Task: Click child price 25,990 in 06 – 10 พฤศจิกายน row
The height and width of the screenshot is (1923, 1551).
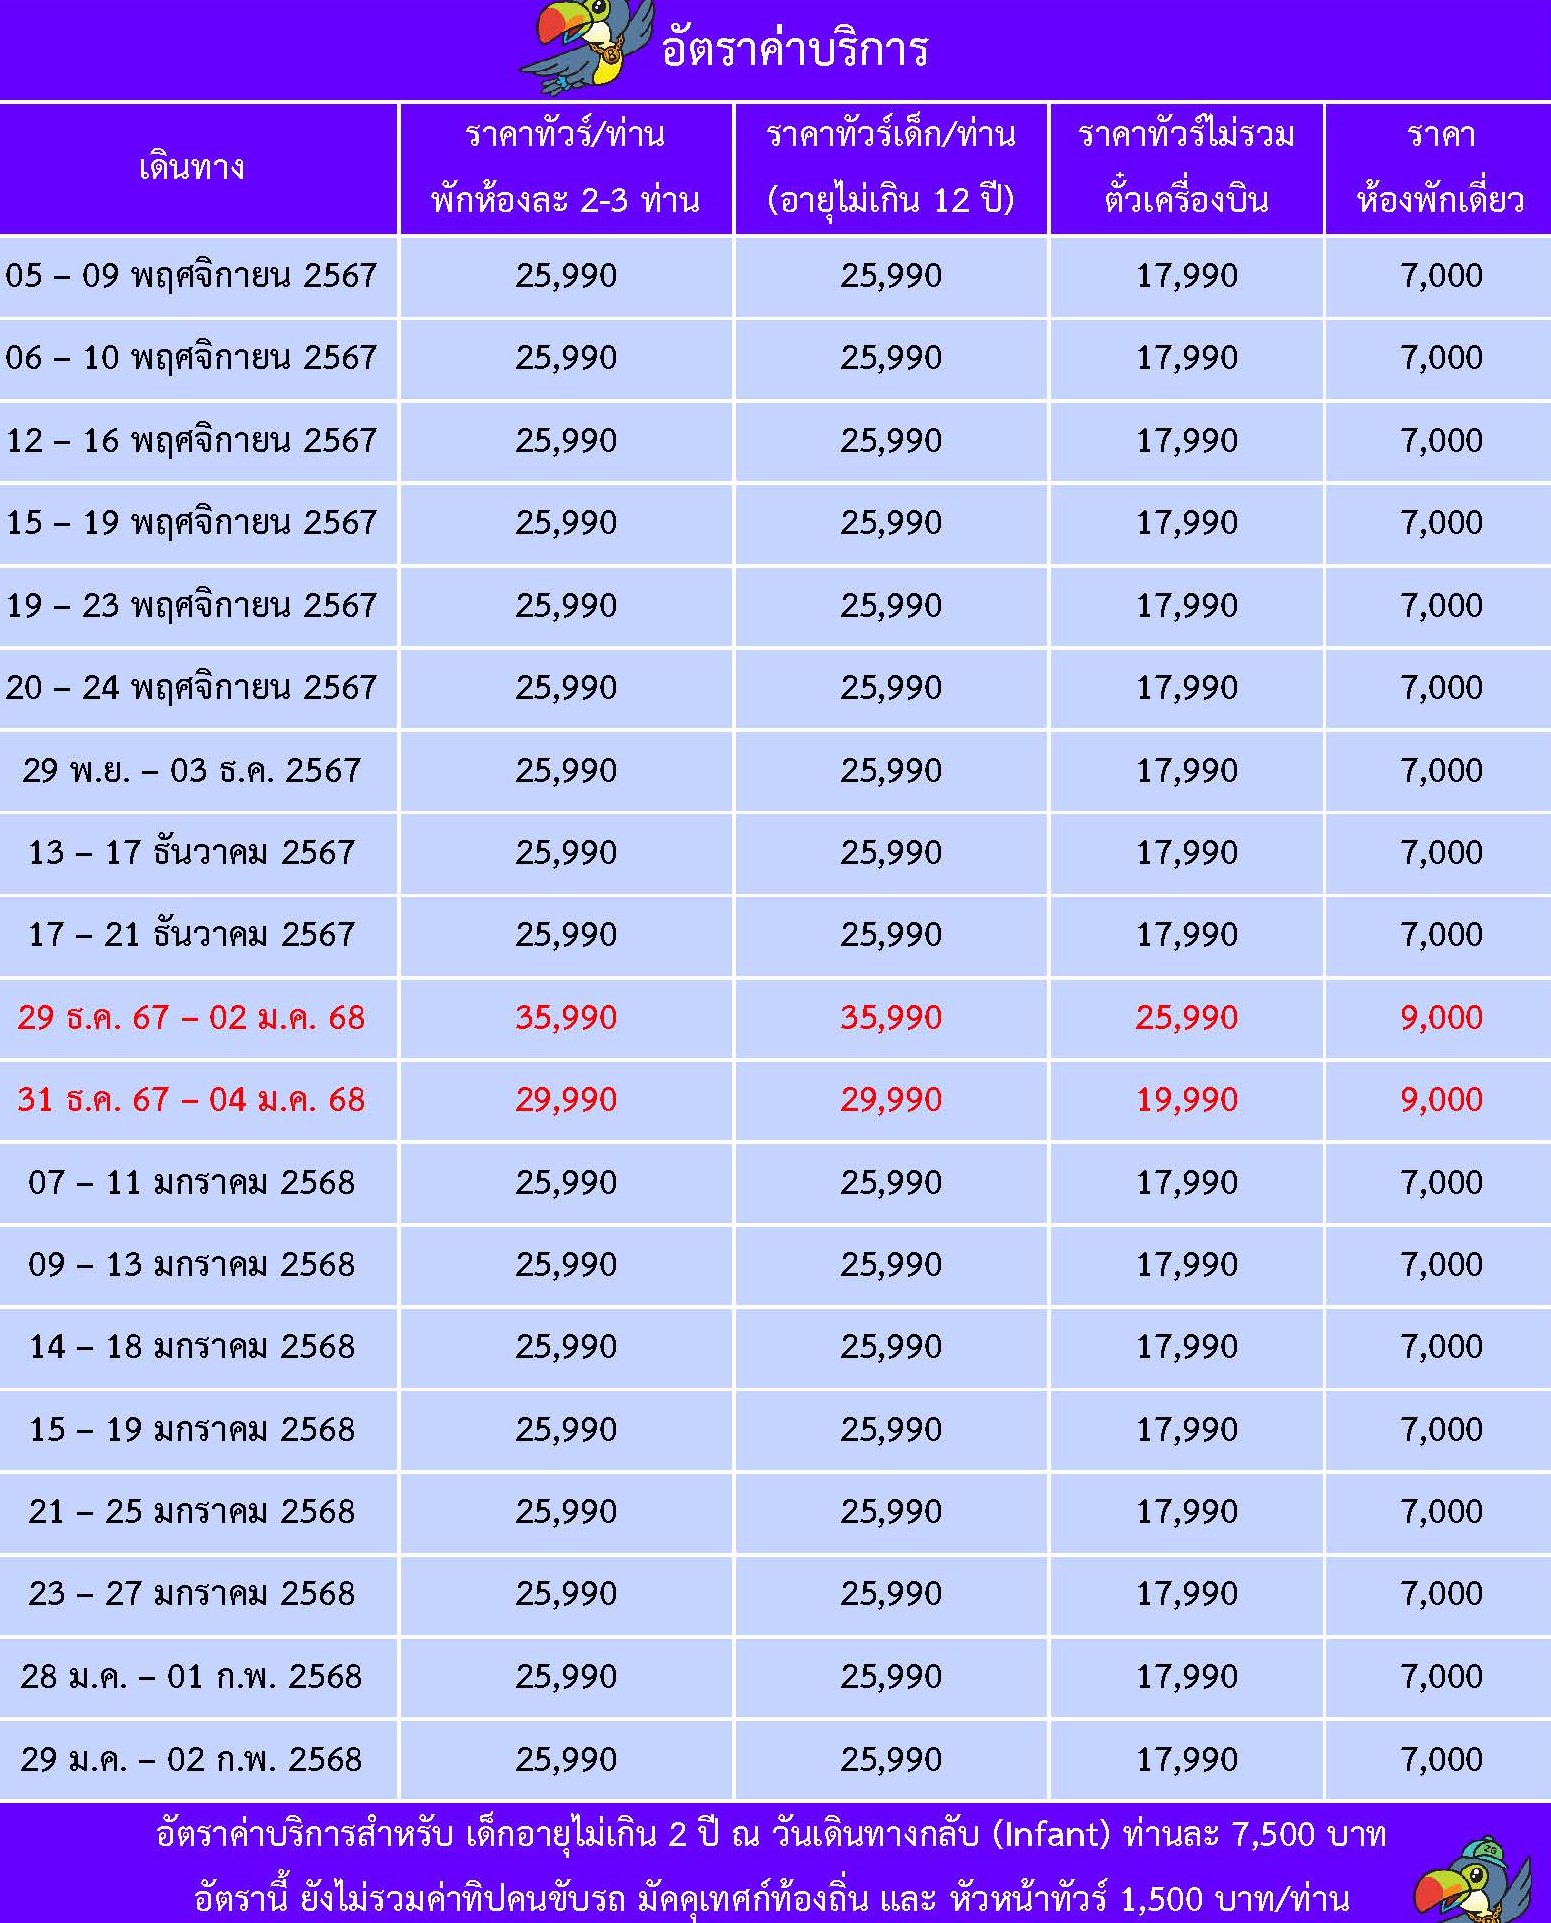Action: click(x=891, y=358)
